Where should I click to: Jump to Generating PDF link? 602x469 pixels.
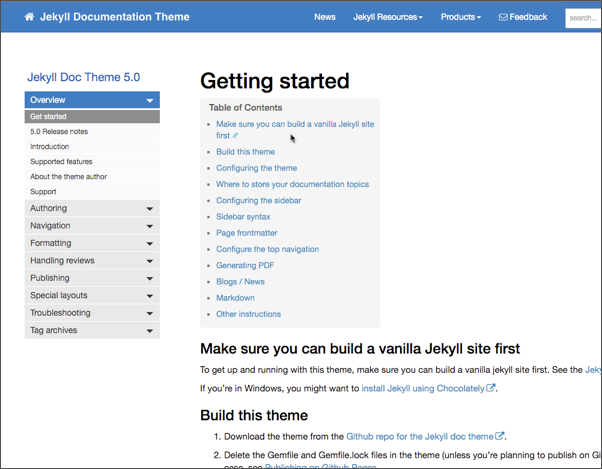tap(245, 265)
